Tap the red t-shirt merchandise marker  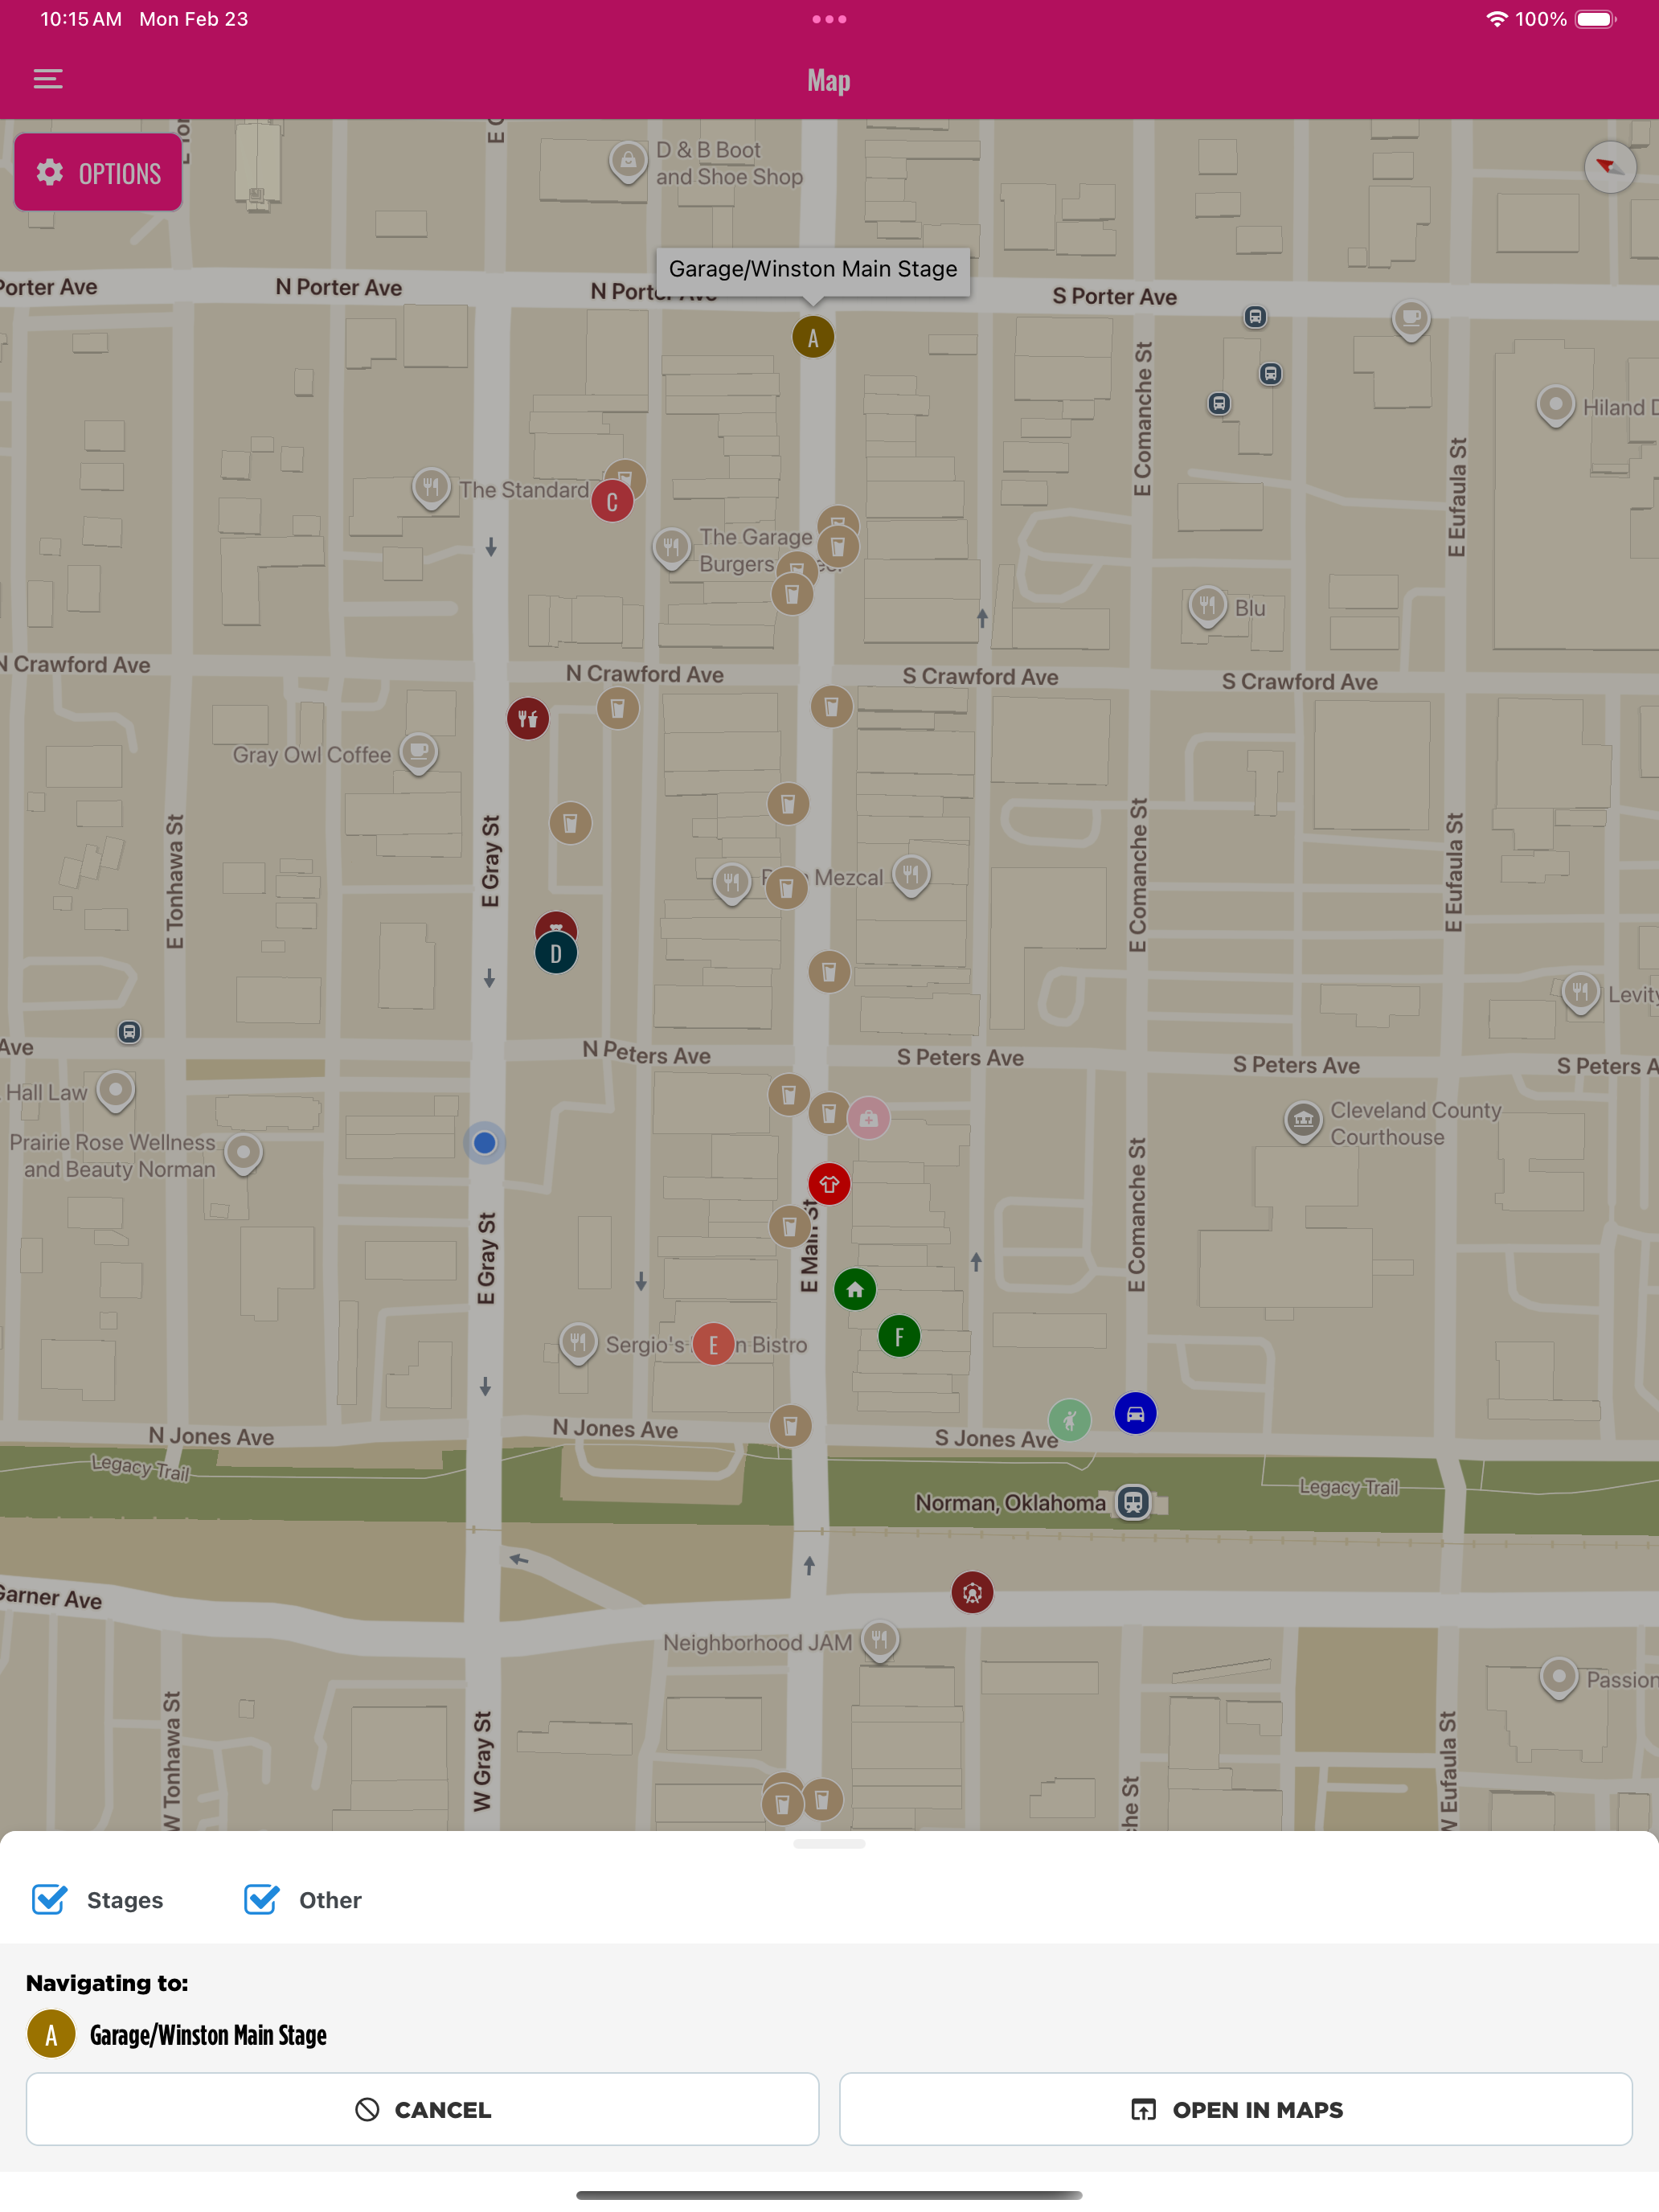(829, 1185)
